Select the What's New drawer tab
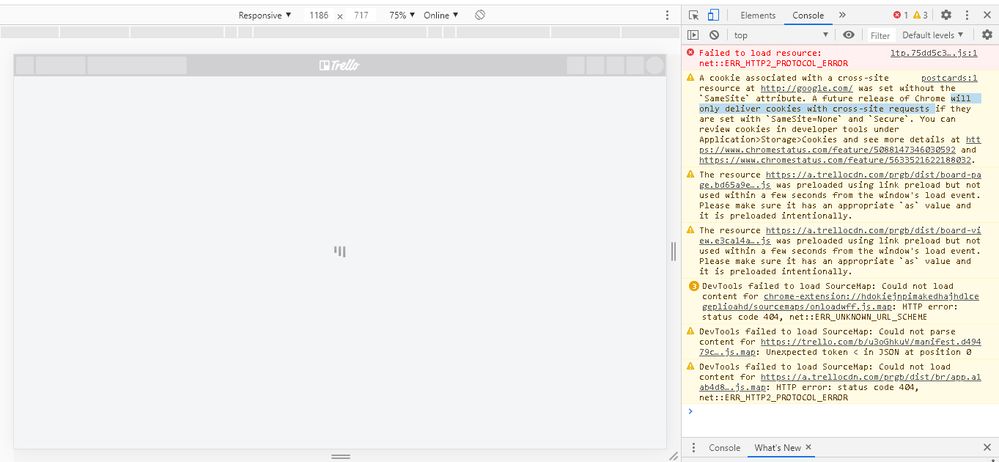 pos(777,447)
